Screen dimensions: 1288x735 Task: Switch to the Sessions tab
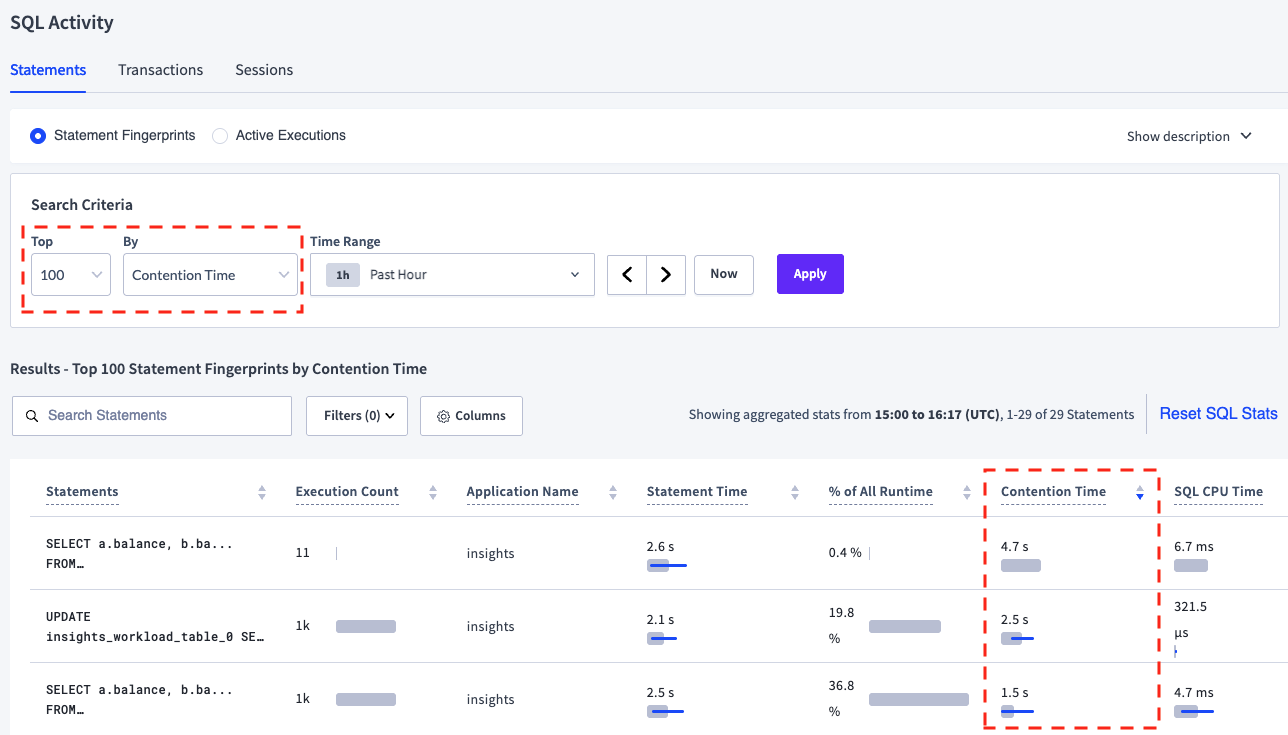tap(263, 70)
